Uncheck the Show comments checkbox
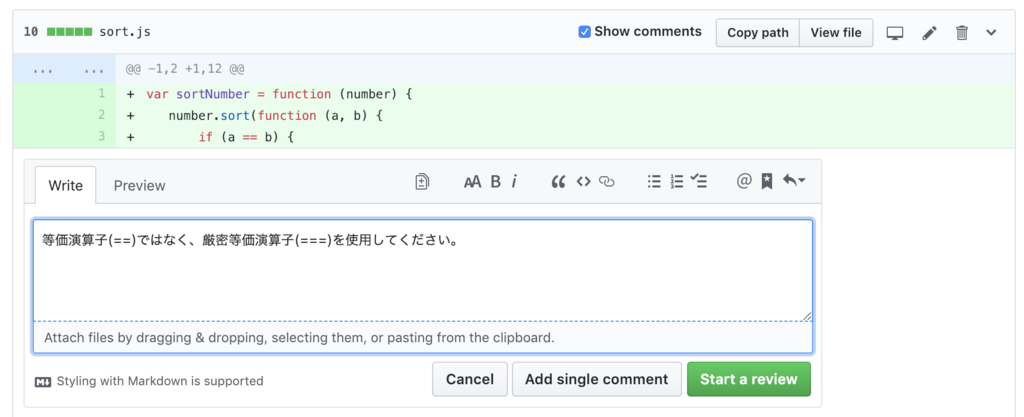 585,32
